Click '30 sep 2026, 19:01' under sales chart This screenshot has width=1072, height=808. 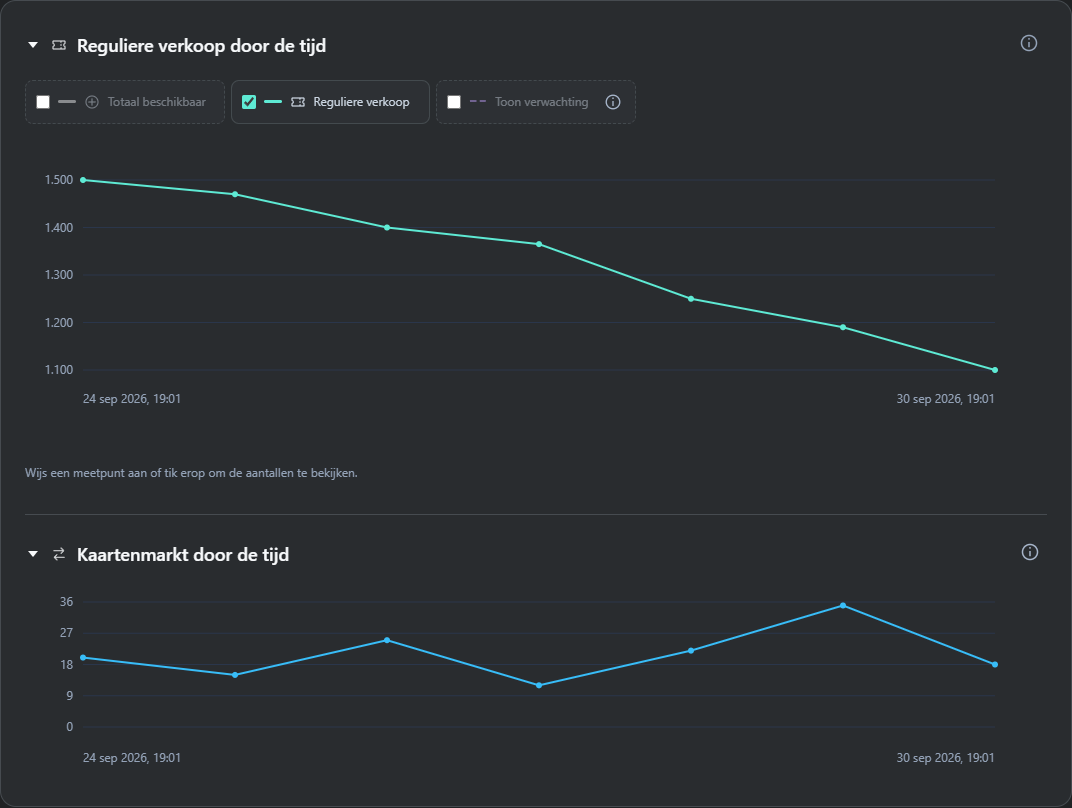point(946,399)
